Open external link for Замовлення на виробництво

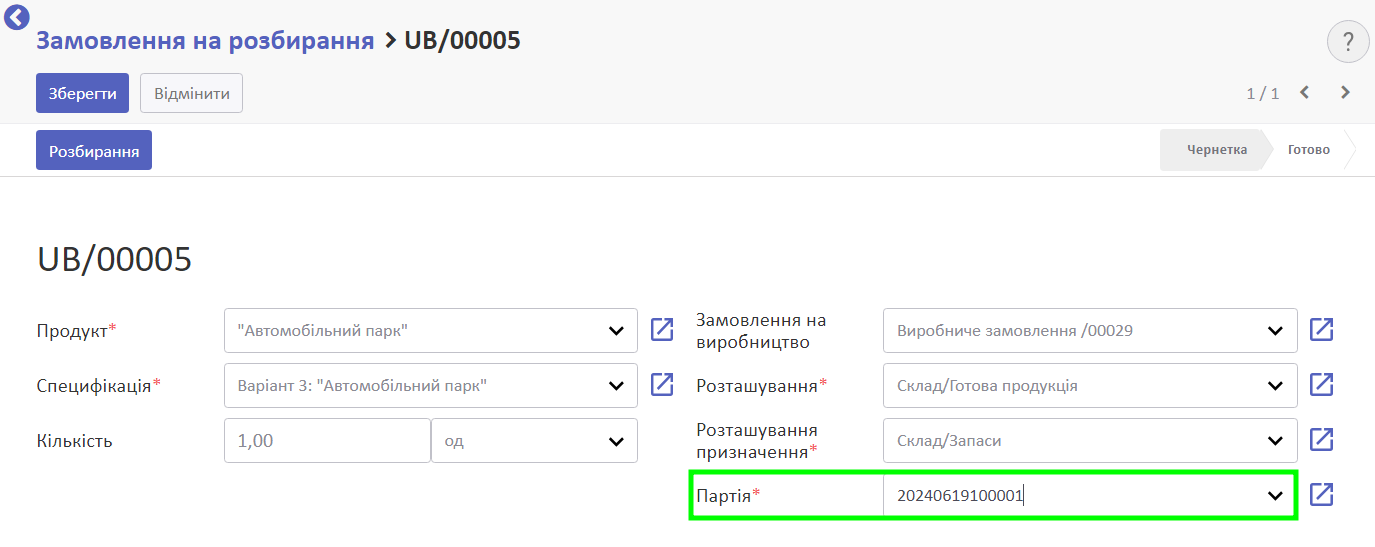click(x=1322, y=330)
